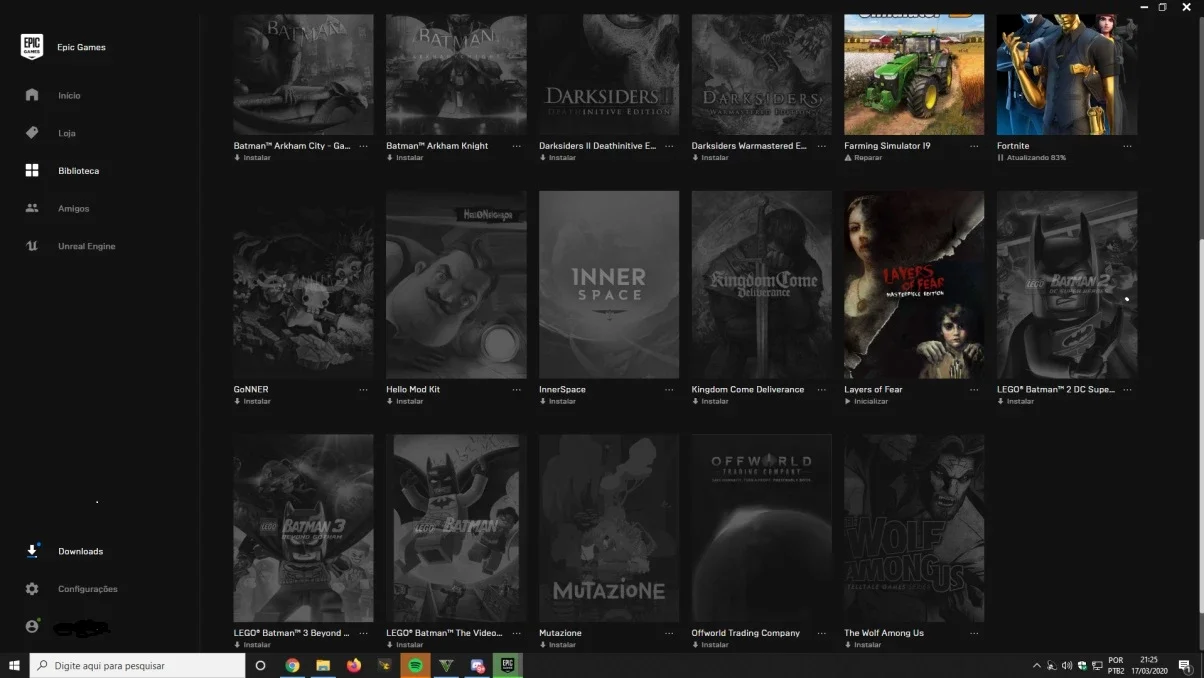Open The Wolf Among Us cover art
Image resolution: width=1204 pixels, height=678 pixels.
tap(914, 528)
